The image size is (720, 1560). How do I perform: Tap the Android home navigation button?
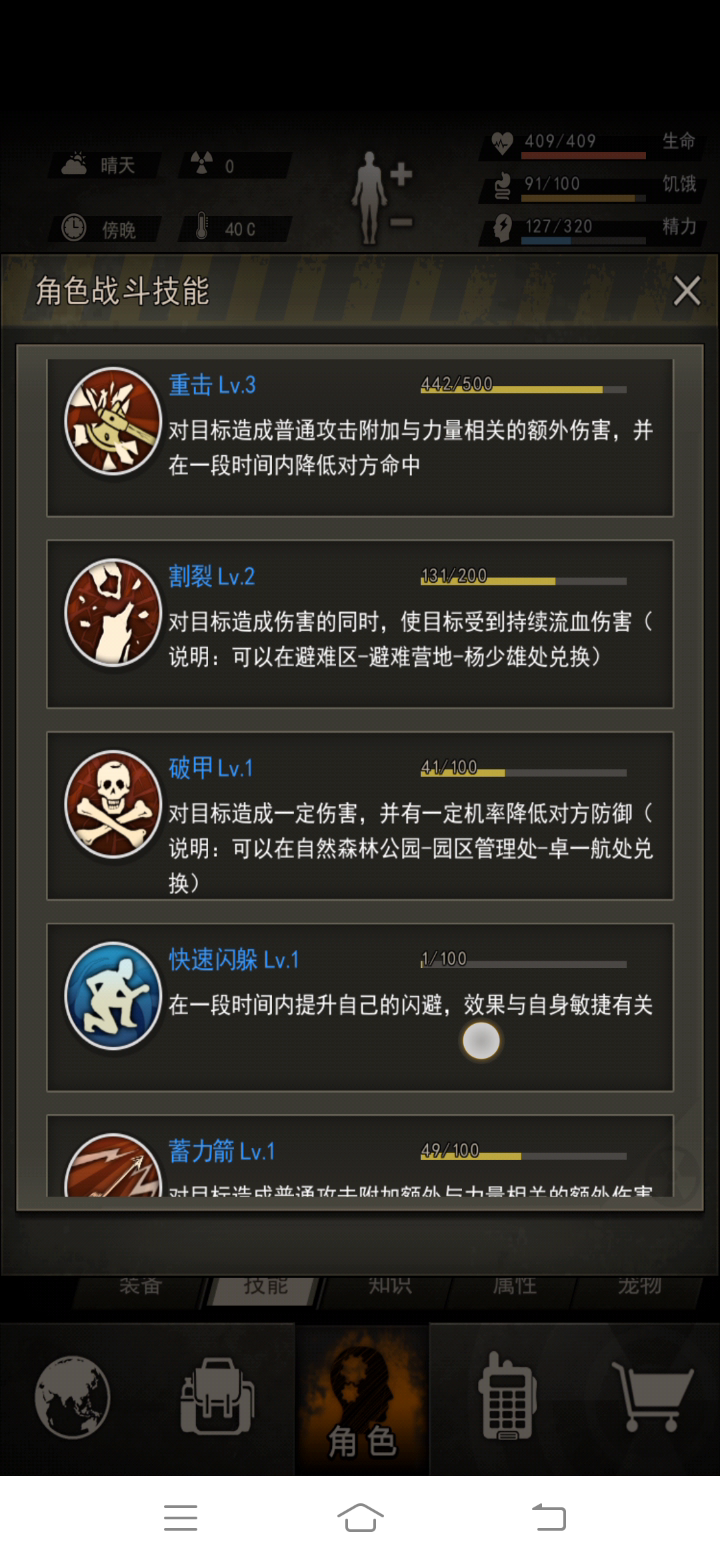(361, 1517)
